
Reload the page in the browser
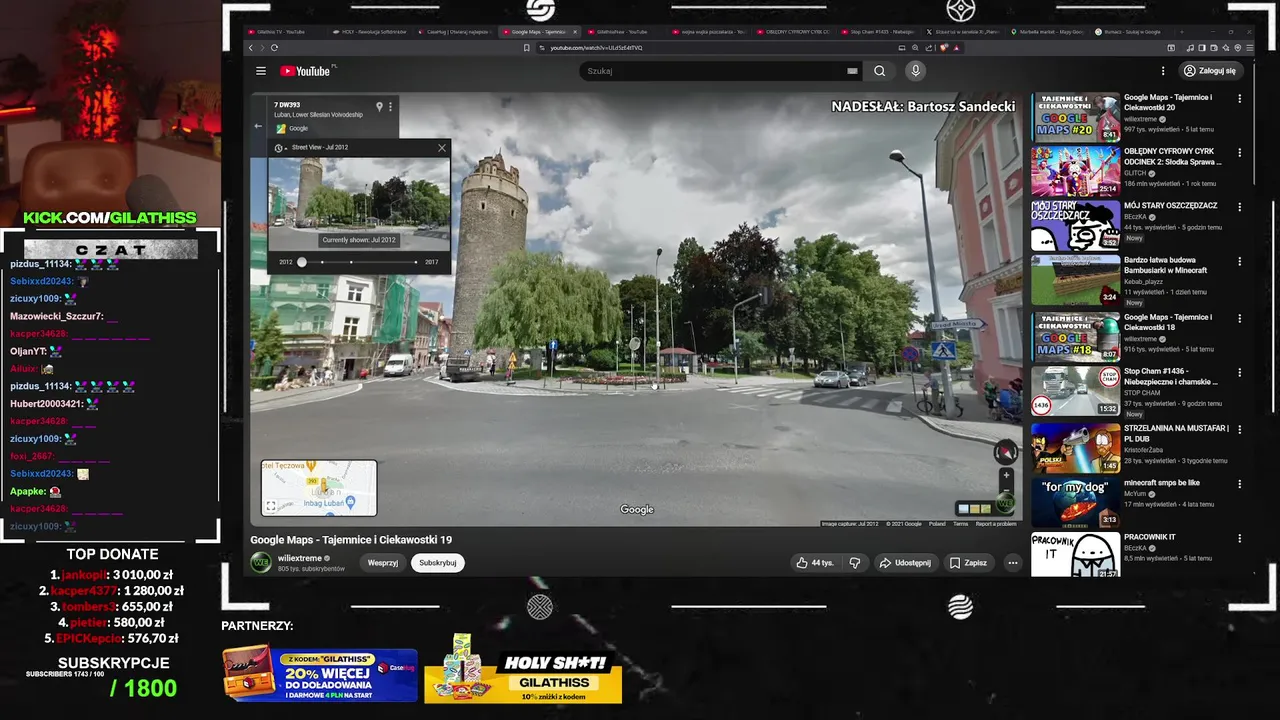274,47
